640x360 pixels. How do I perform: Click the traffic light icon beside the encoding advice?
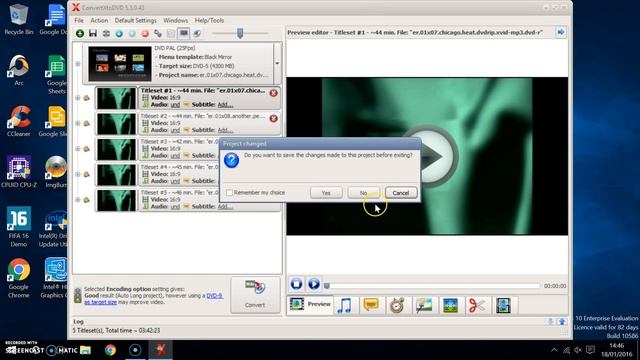coord(78,295)
